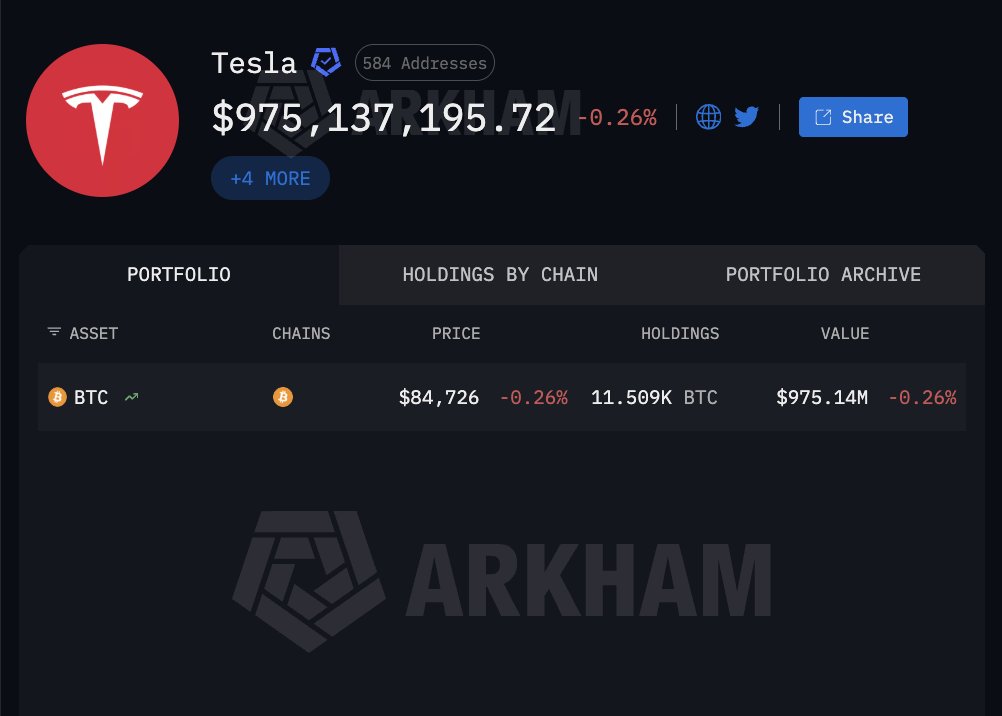Click the Share button
The width and height of the screenshot is (1002, 716).
pyautogui.click(x=853, y=117)
